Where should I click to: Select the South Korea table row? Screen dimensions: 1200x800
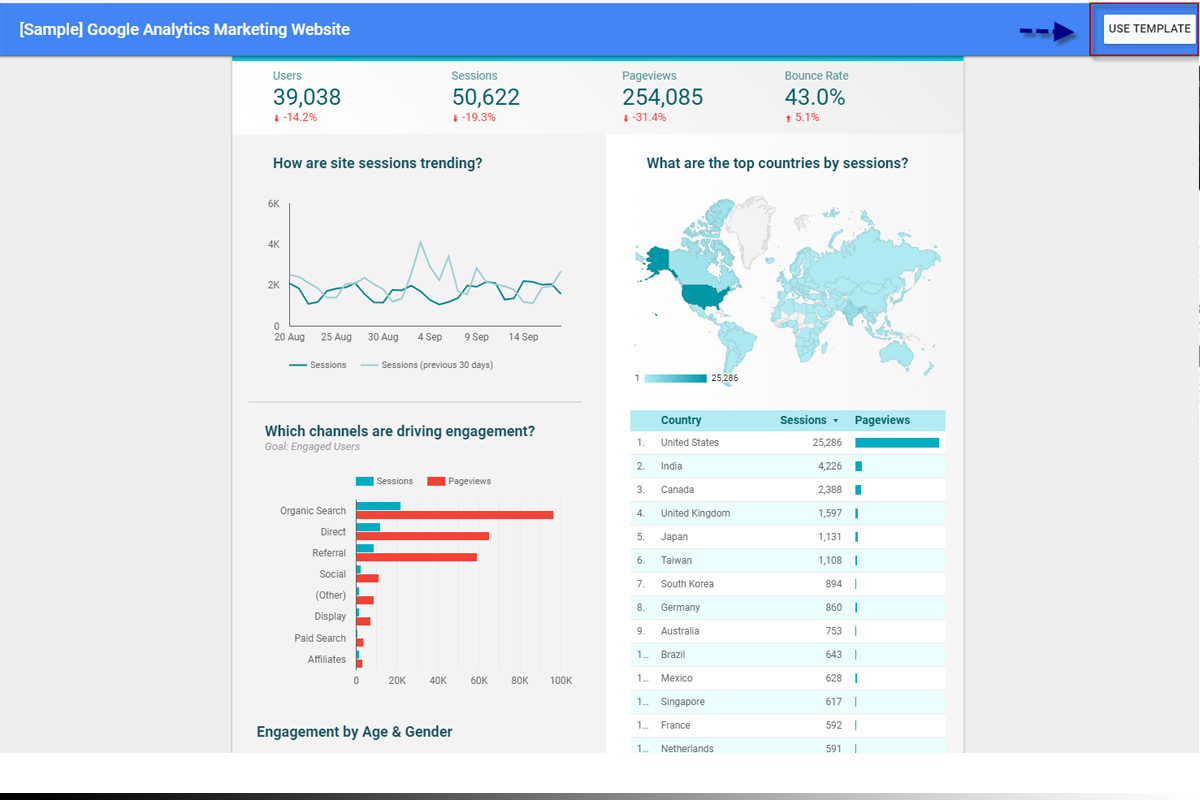pos(788,584)
